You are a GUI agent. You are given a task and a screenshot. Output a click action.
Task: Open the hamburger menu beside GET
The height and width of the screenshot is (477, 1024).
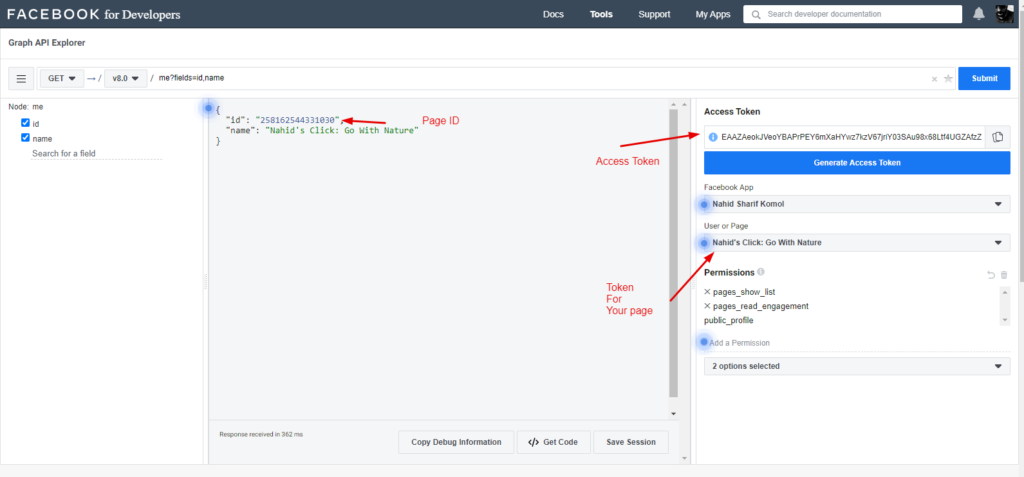pyautogui.click(x=21, y=79)
